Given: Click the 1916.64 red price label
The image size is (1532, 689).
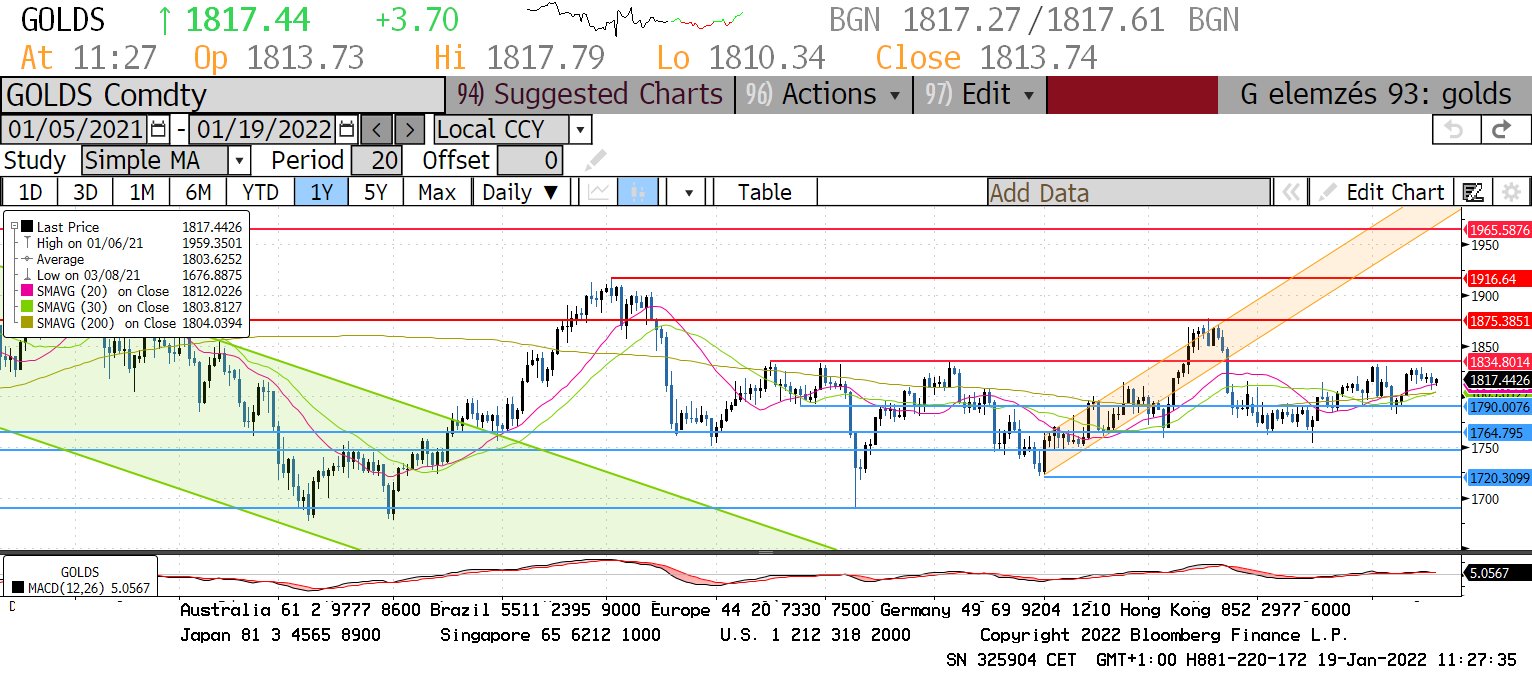Looking at the screenshot, I should [x=1498, y=278].
